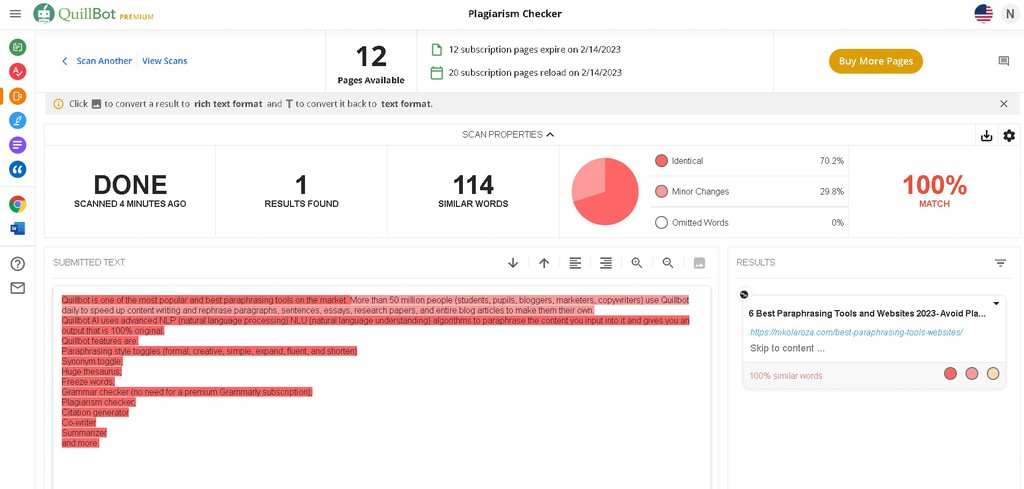This screenshot has height=489, width=1024.
Task: Click the 1 Results Found count
Action: (301, 191)
